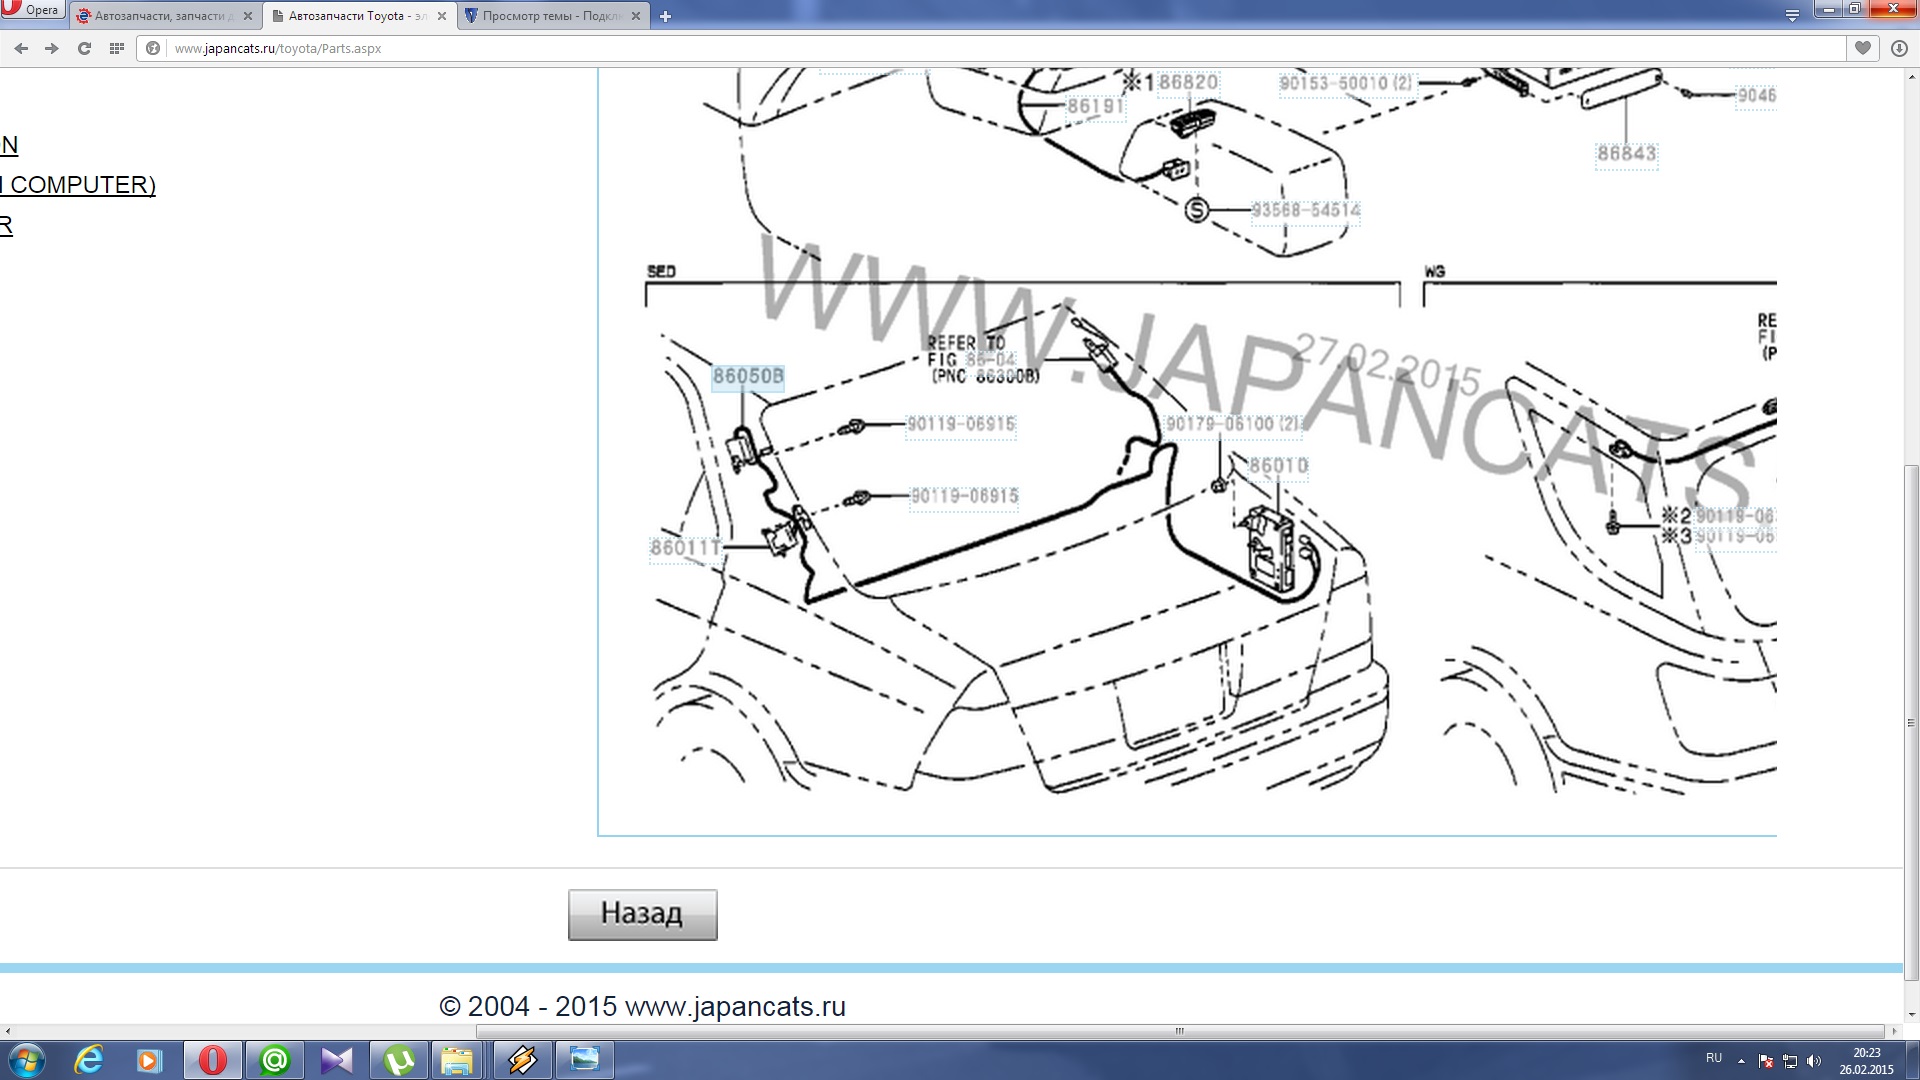Click the browser back arrow
The width and height of the screenshot is (1920, 1080).
coord(21,48)
